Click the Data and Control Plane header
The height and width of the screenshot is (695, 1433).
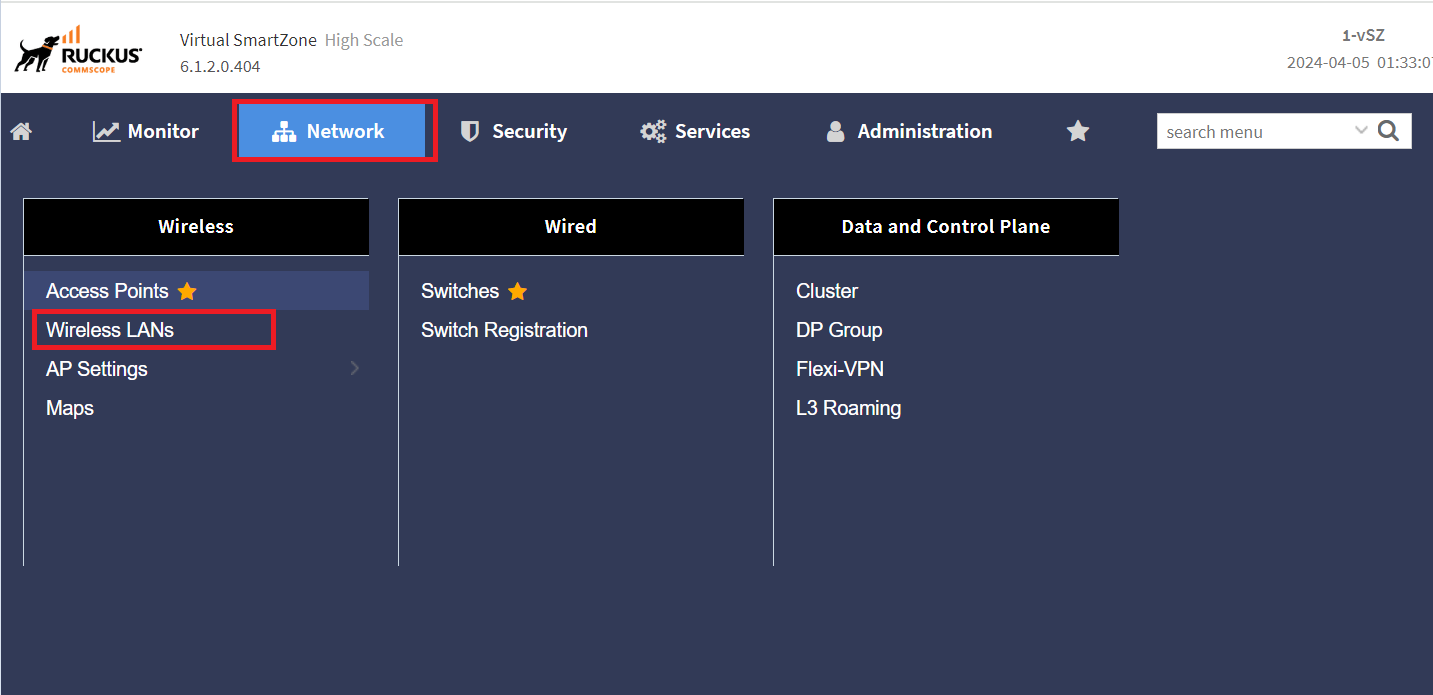pyautogui.click(x=946, y=226)
